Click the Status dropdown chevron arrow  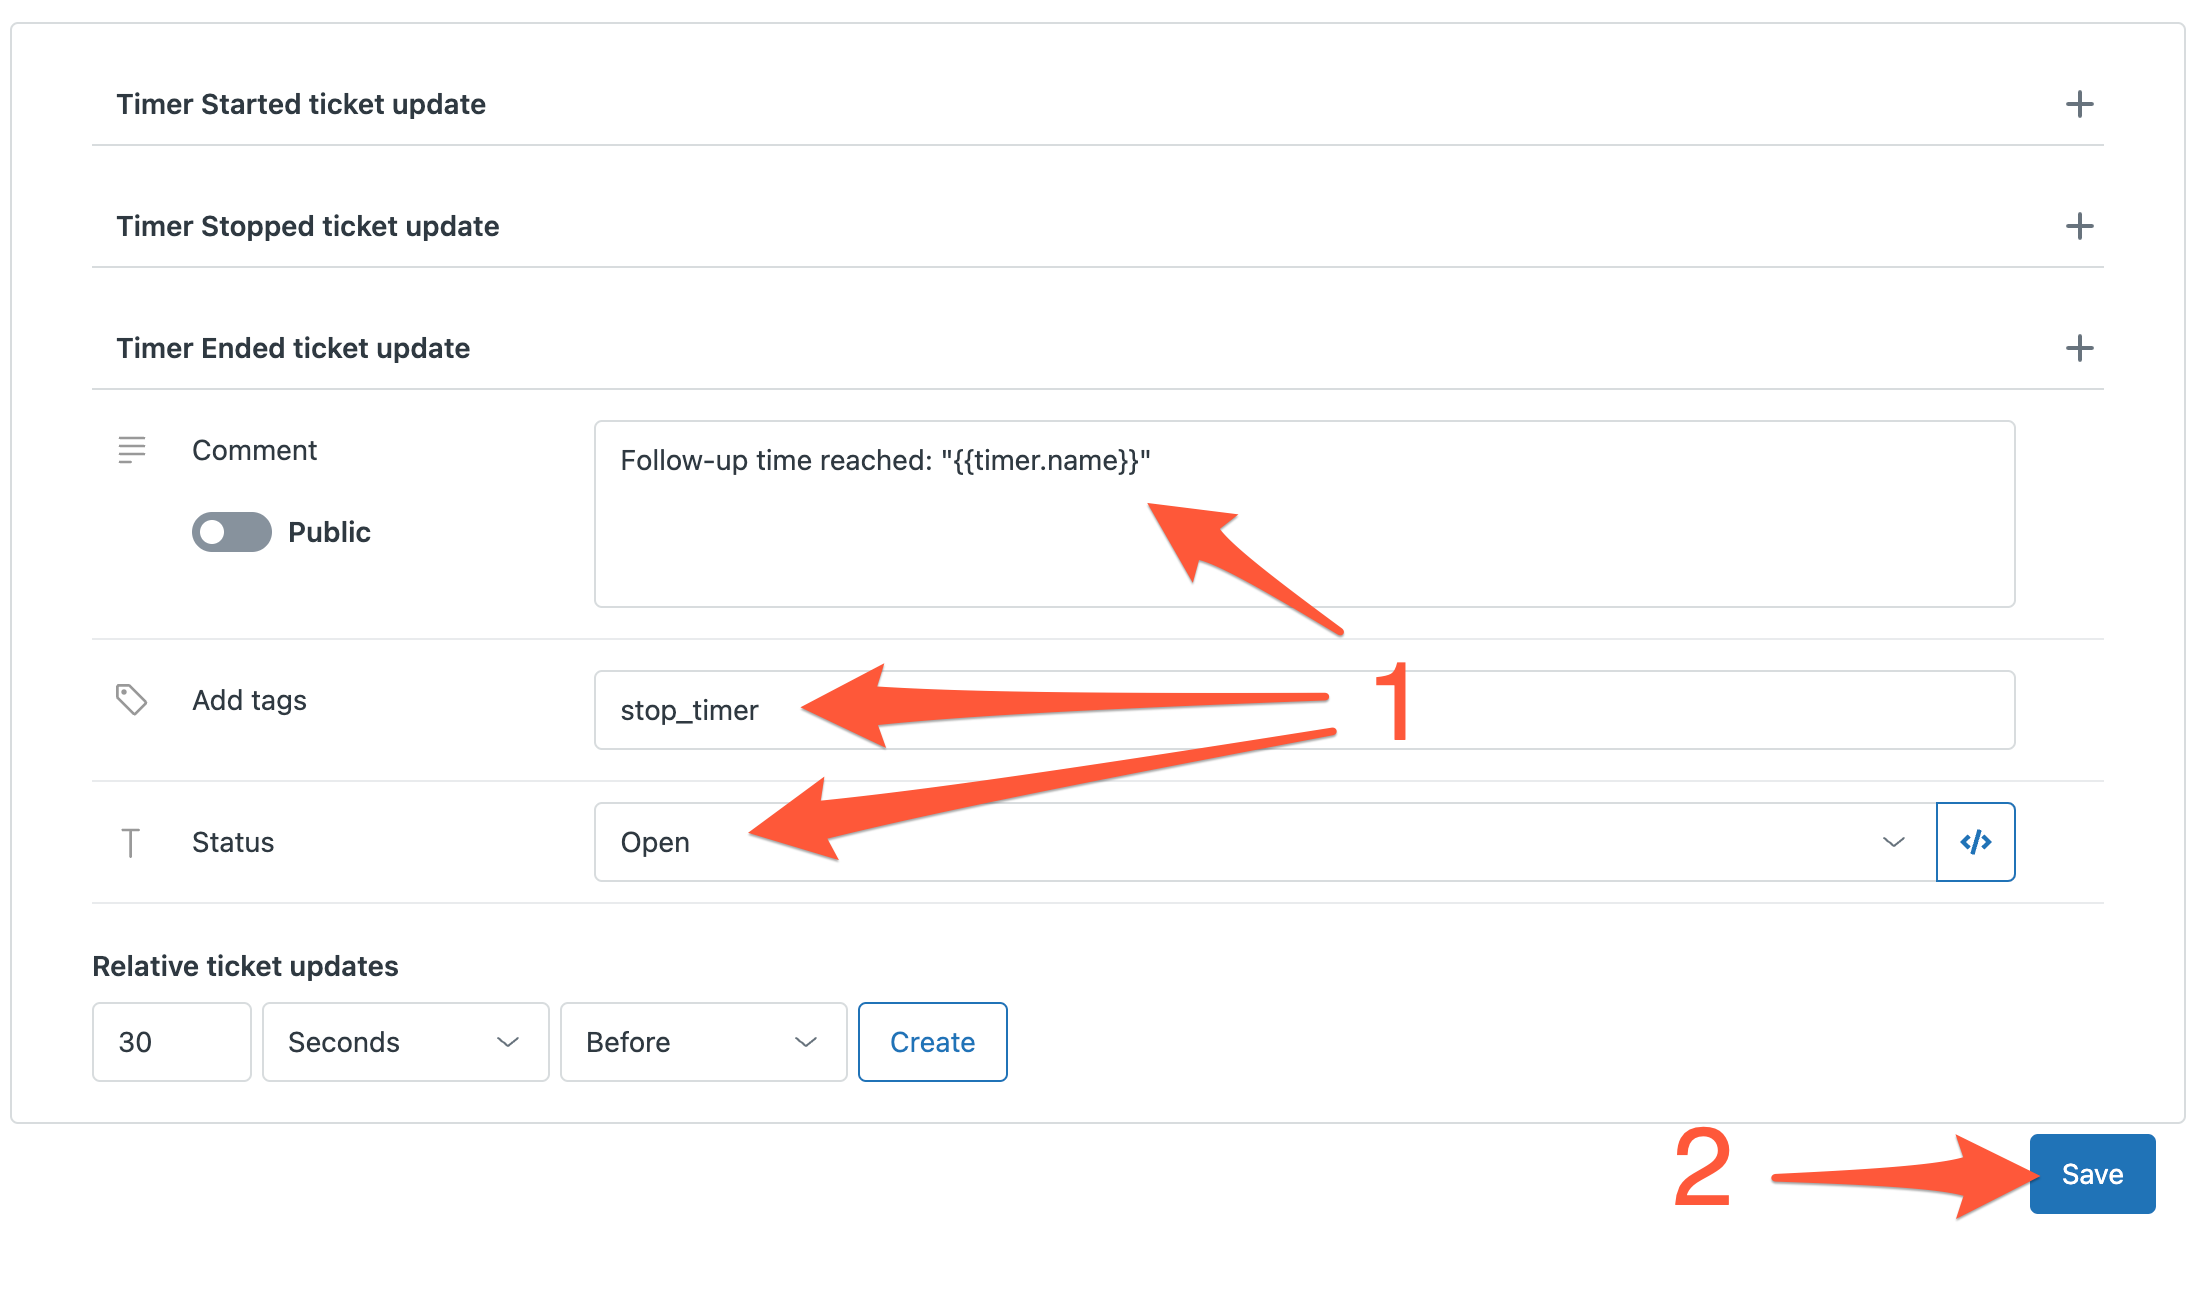1893,842
